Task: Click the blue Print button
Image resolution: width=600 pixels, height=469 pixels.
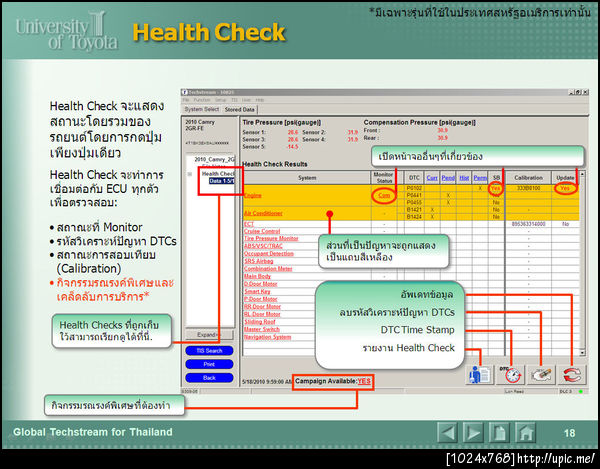Action: (x=209, y=364)
